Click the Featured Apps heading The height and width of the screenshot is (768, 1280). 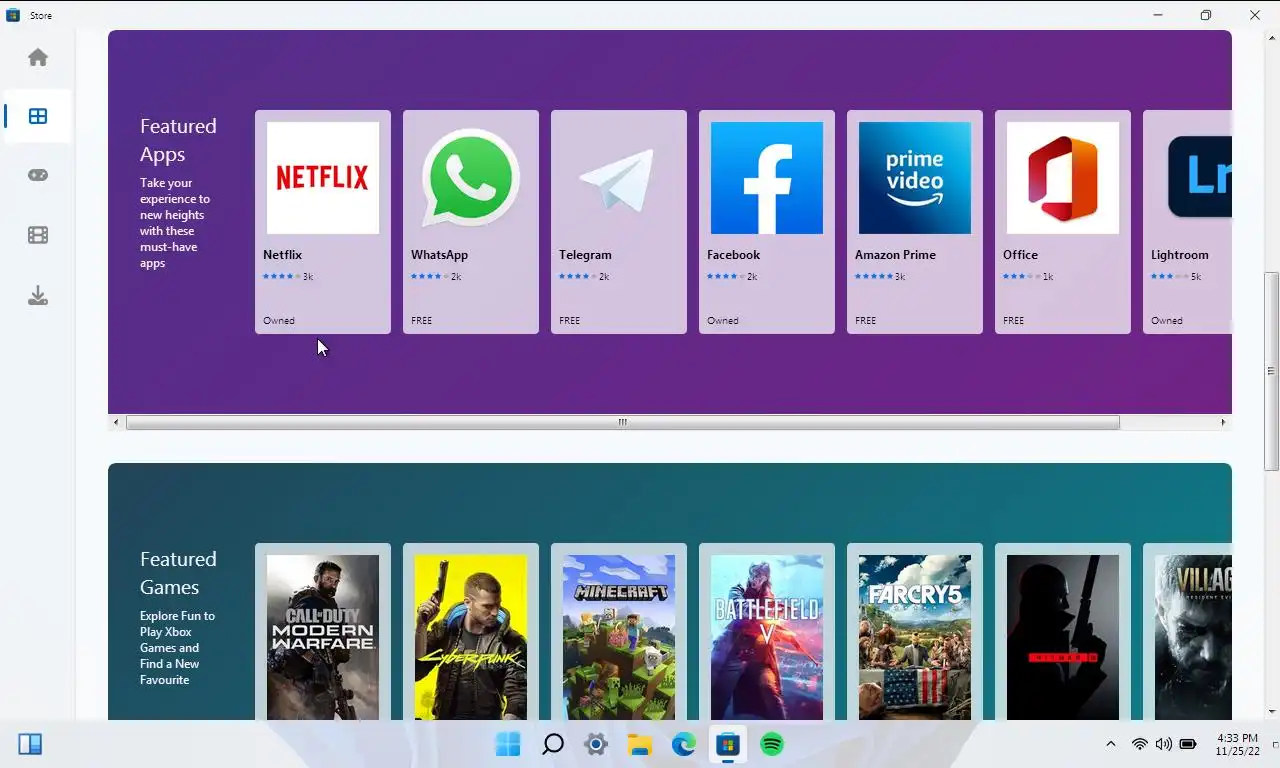click(178, 140)
